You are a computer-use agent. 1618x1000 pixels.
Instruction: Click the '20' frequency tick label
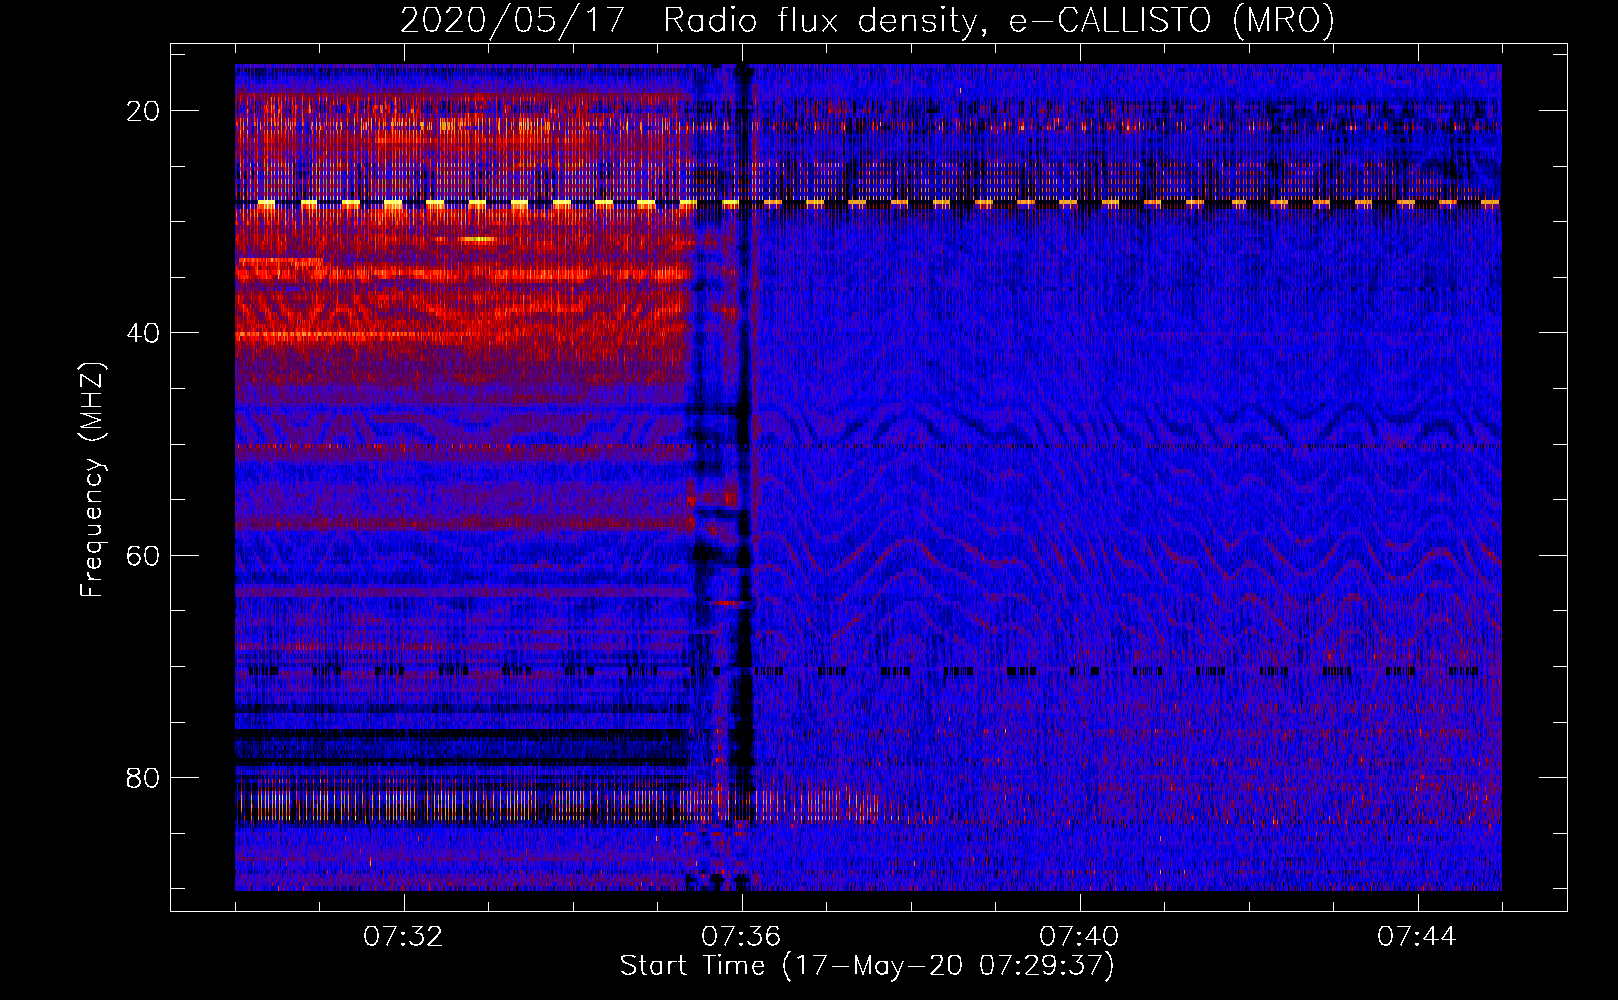click(x=144, y=111)
